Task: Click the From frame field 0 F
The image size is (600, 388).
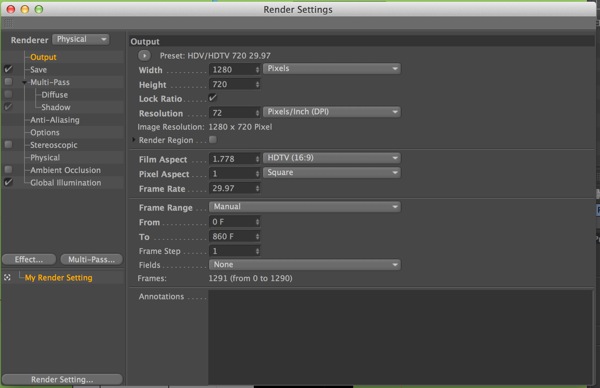Action: (x=231, y=222)
